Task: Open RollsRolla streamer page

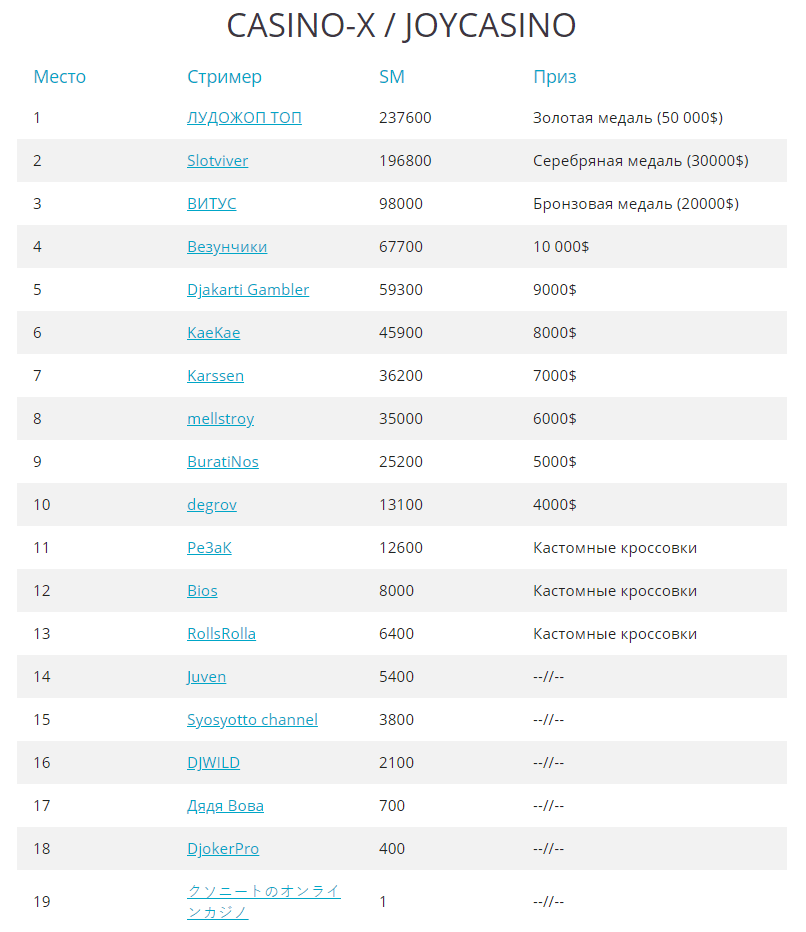Action: pyautogui.click(x=221, y=634)
